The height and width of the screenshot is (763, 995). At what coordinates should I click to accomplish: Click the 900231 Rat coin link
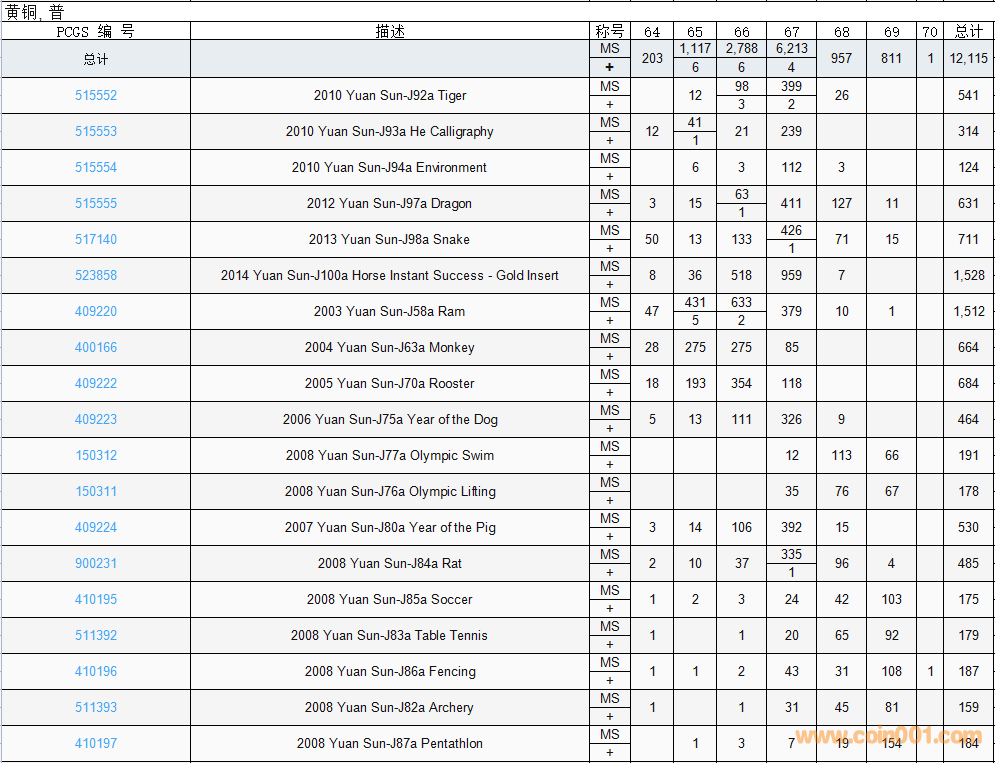(x=96, y=564)
